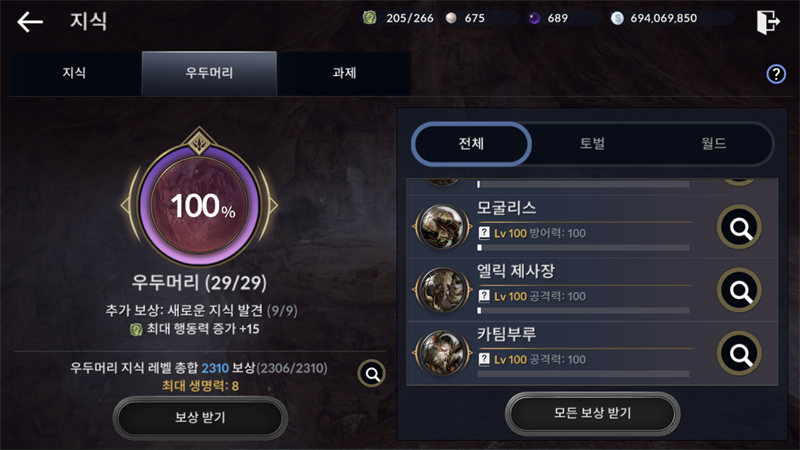The width and height of the screenshot is (800, 450).
Task: Tap the purple orb currency icon
Action: click(x=534, y=18)
